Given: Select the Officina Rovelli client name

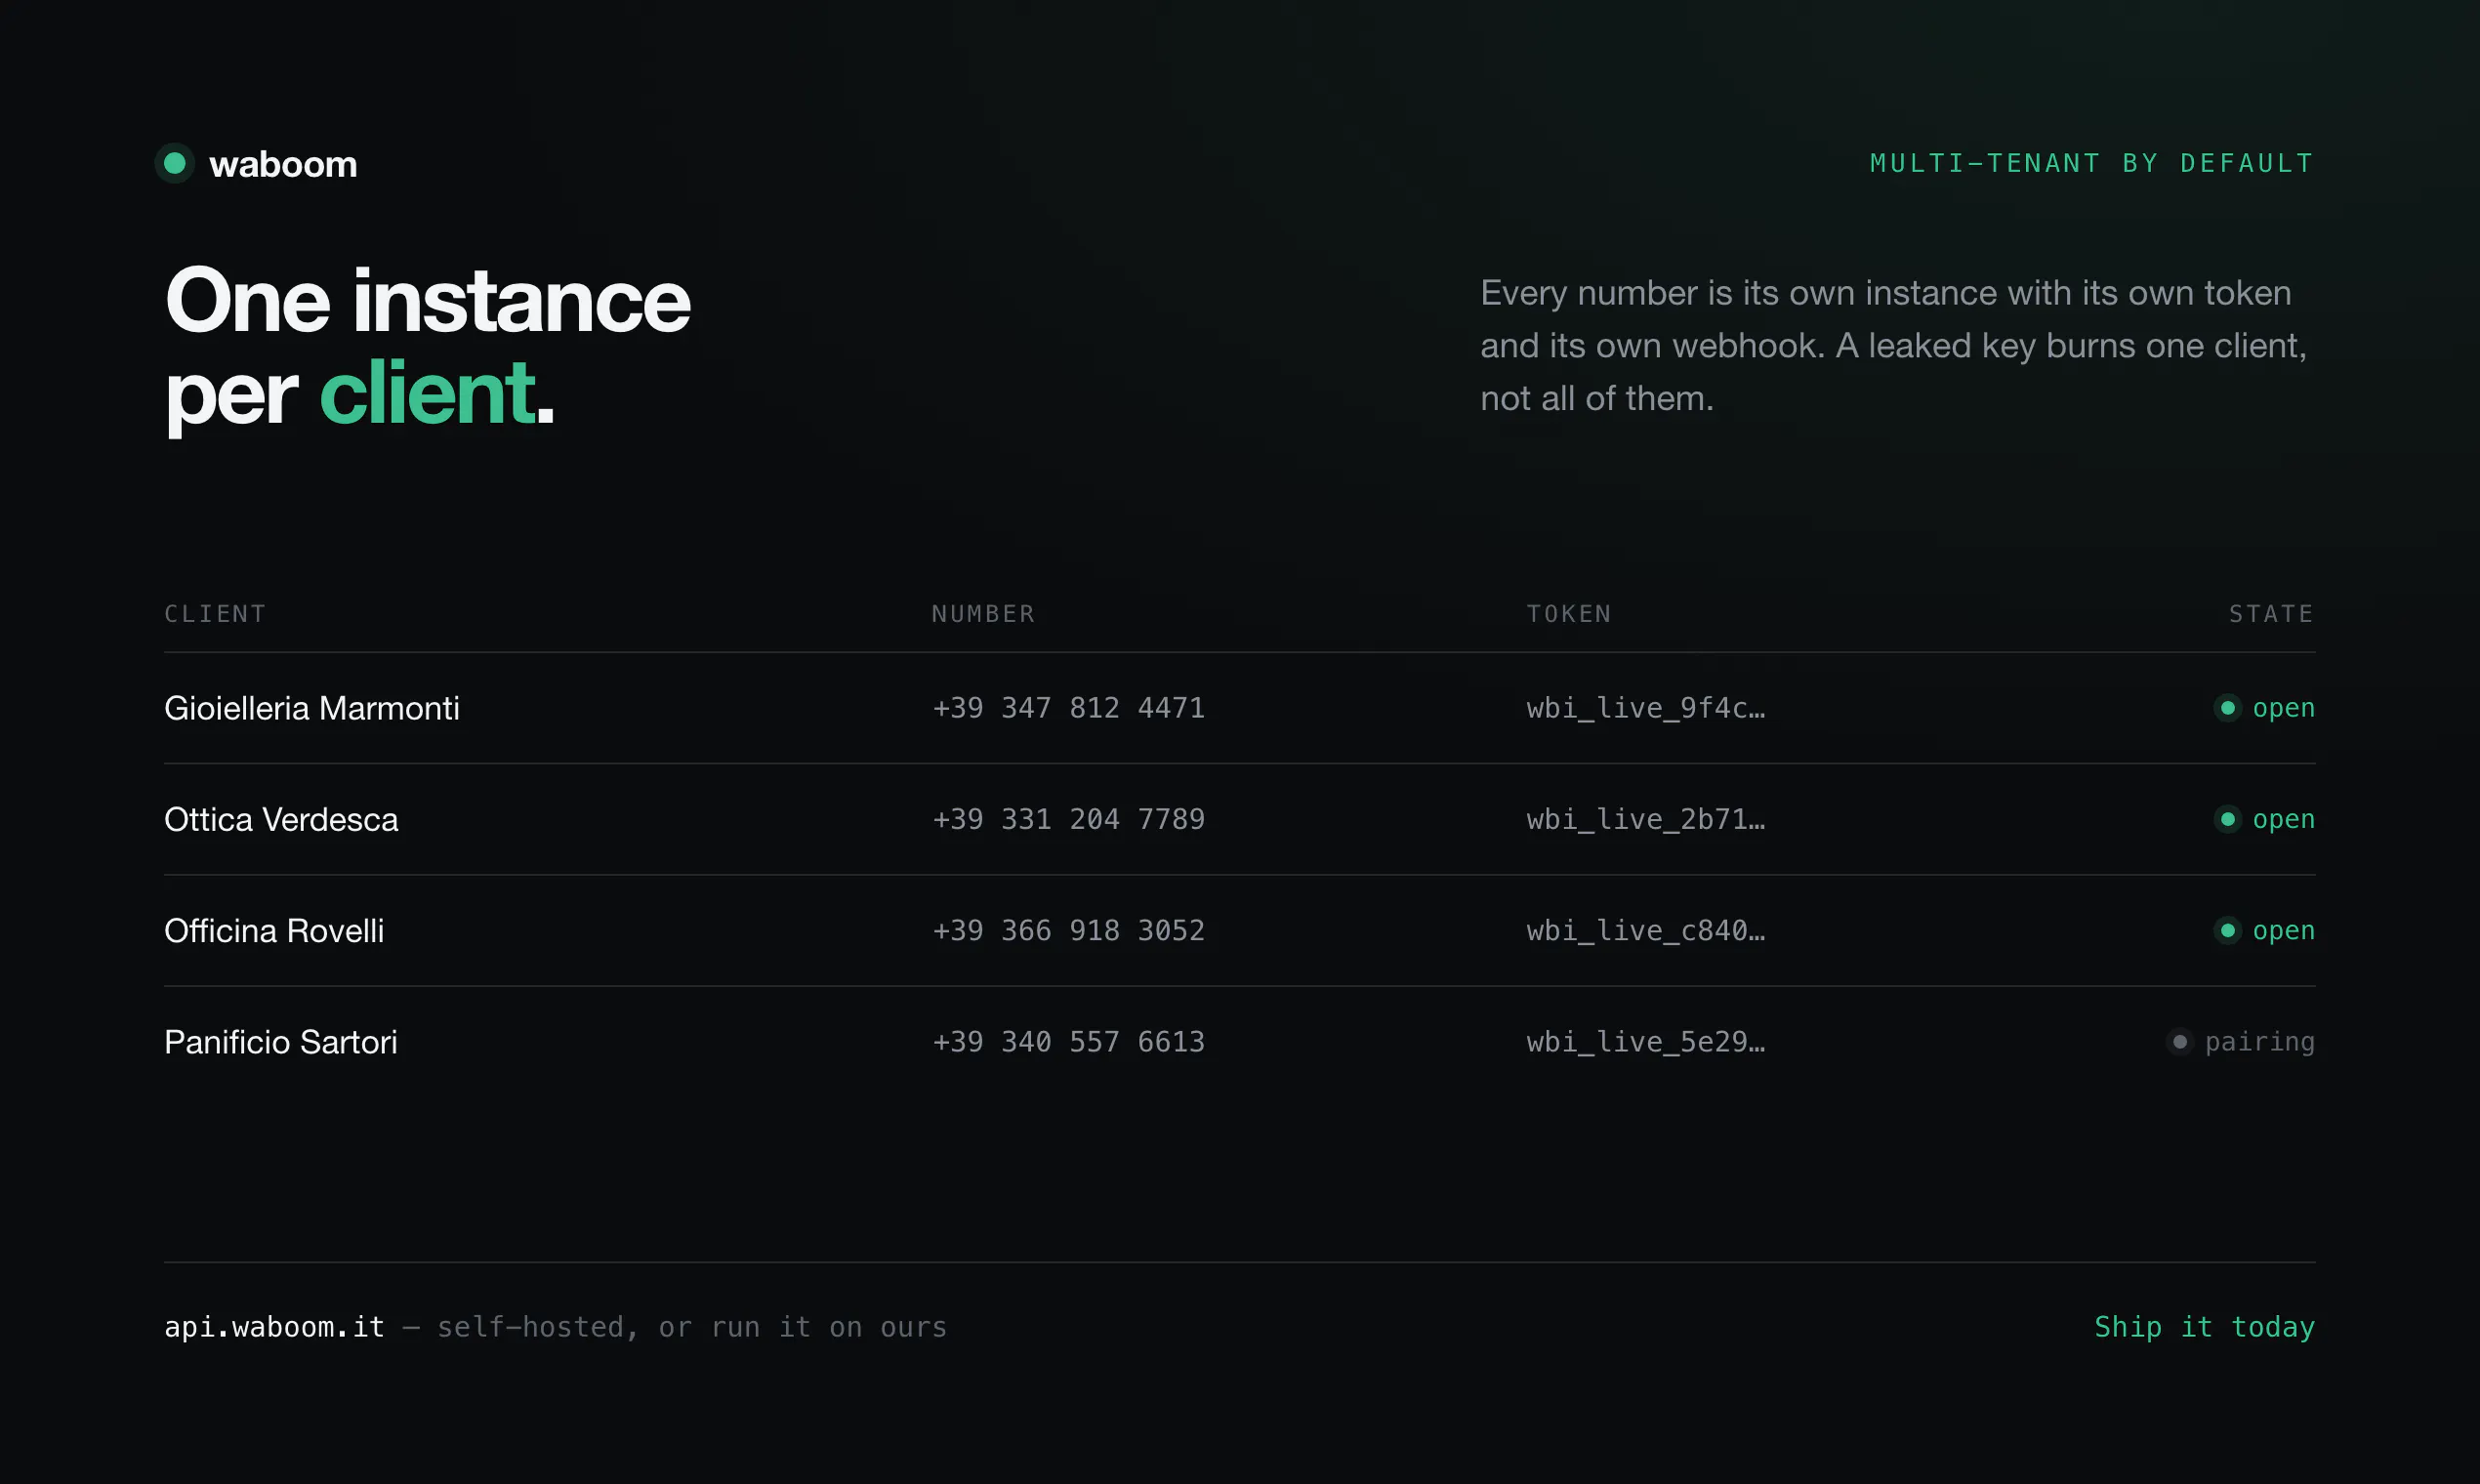Looking at the screenshot, I should (274, 930).
